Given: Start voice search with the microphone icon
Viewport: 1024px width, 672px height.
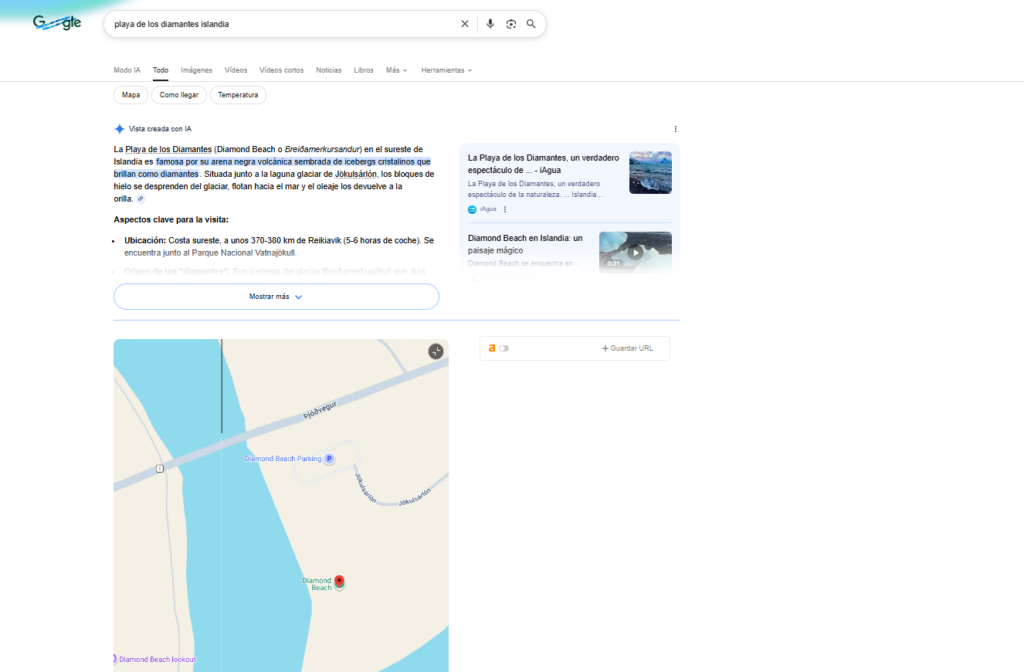Looking at the screenshot, I should pos(490,24).
